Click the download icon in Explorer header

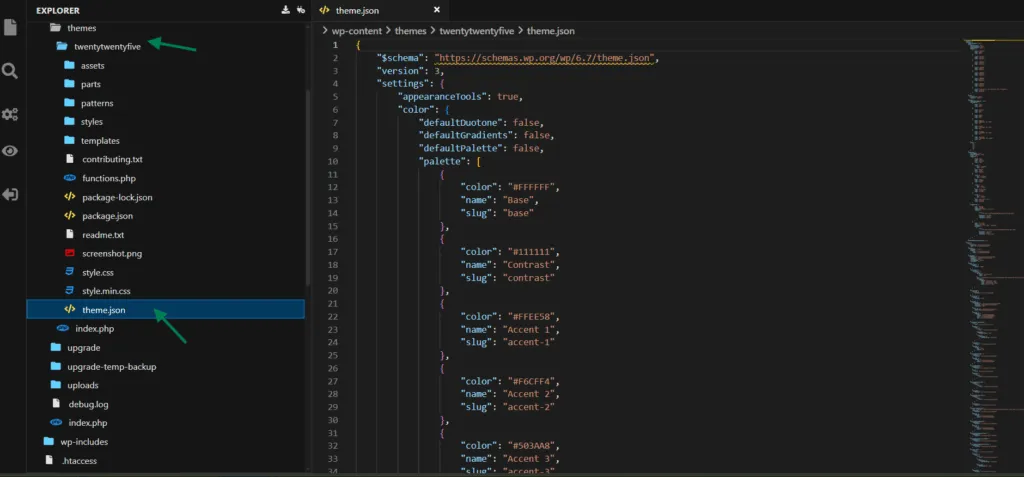coord(285,10)
